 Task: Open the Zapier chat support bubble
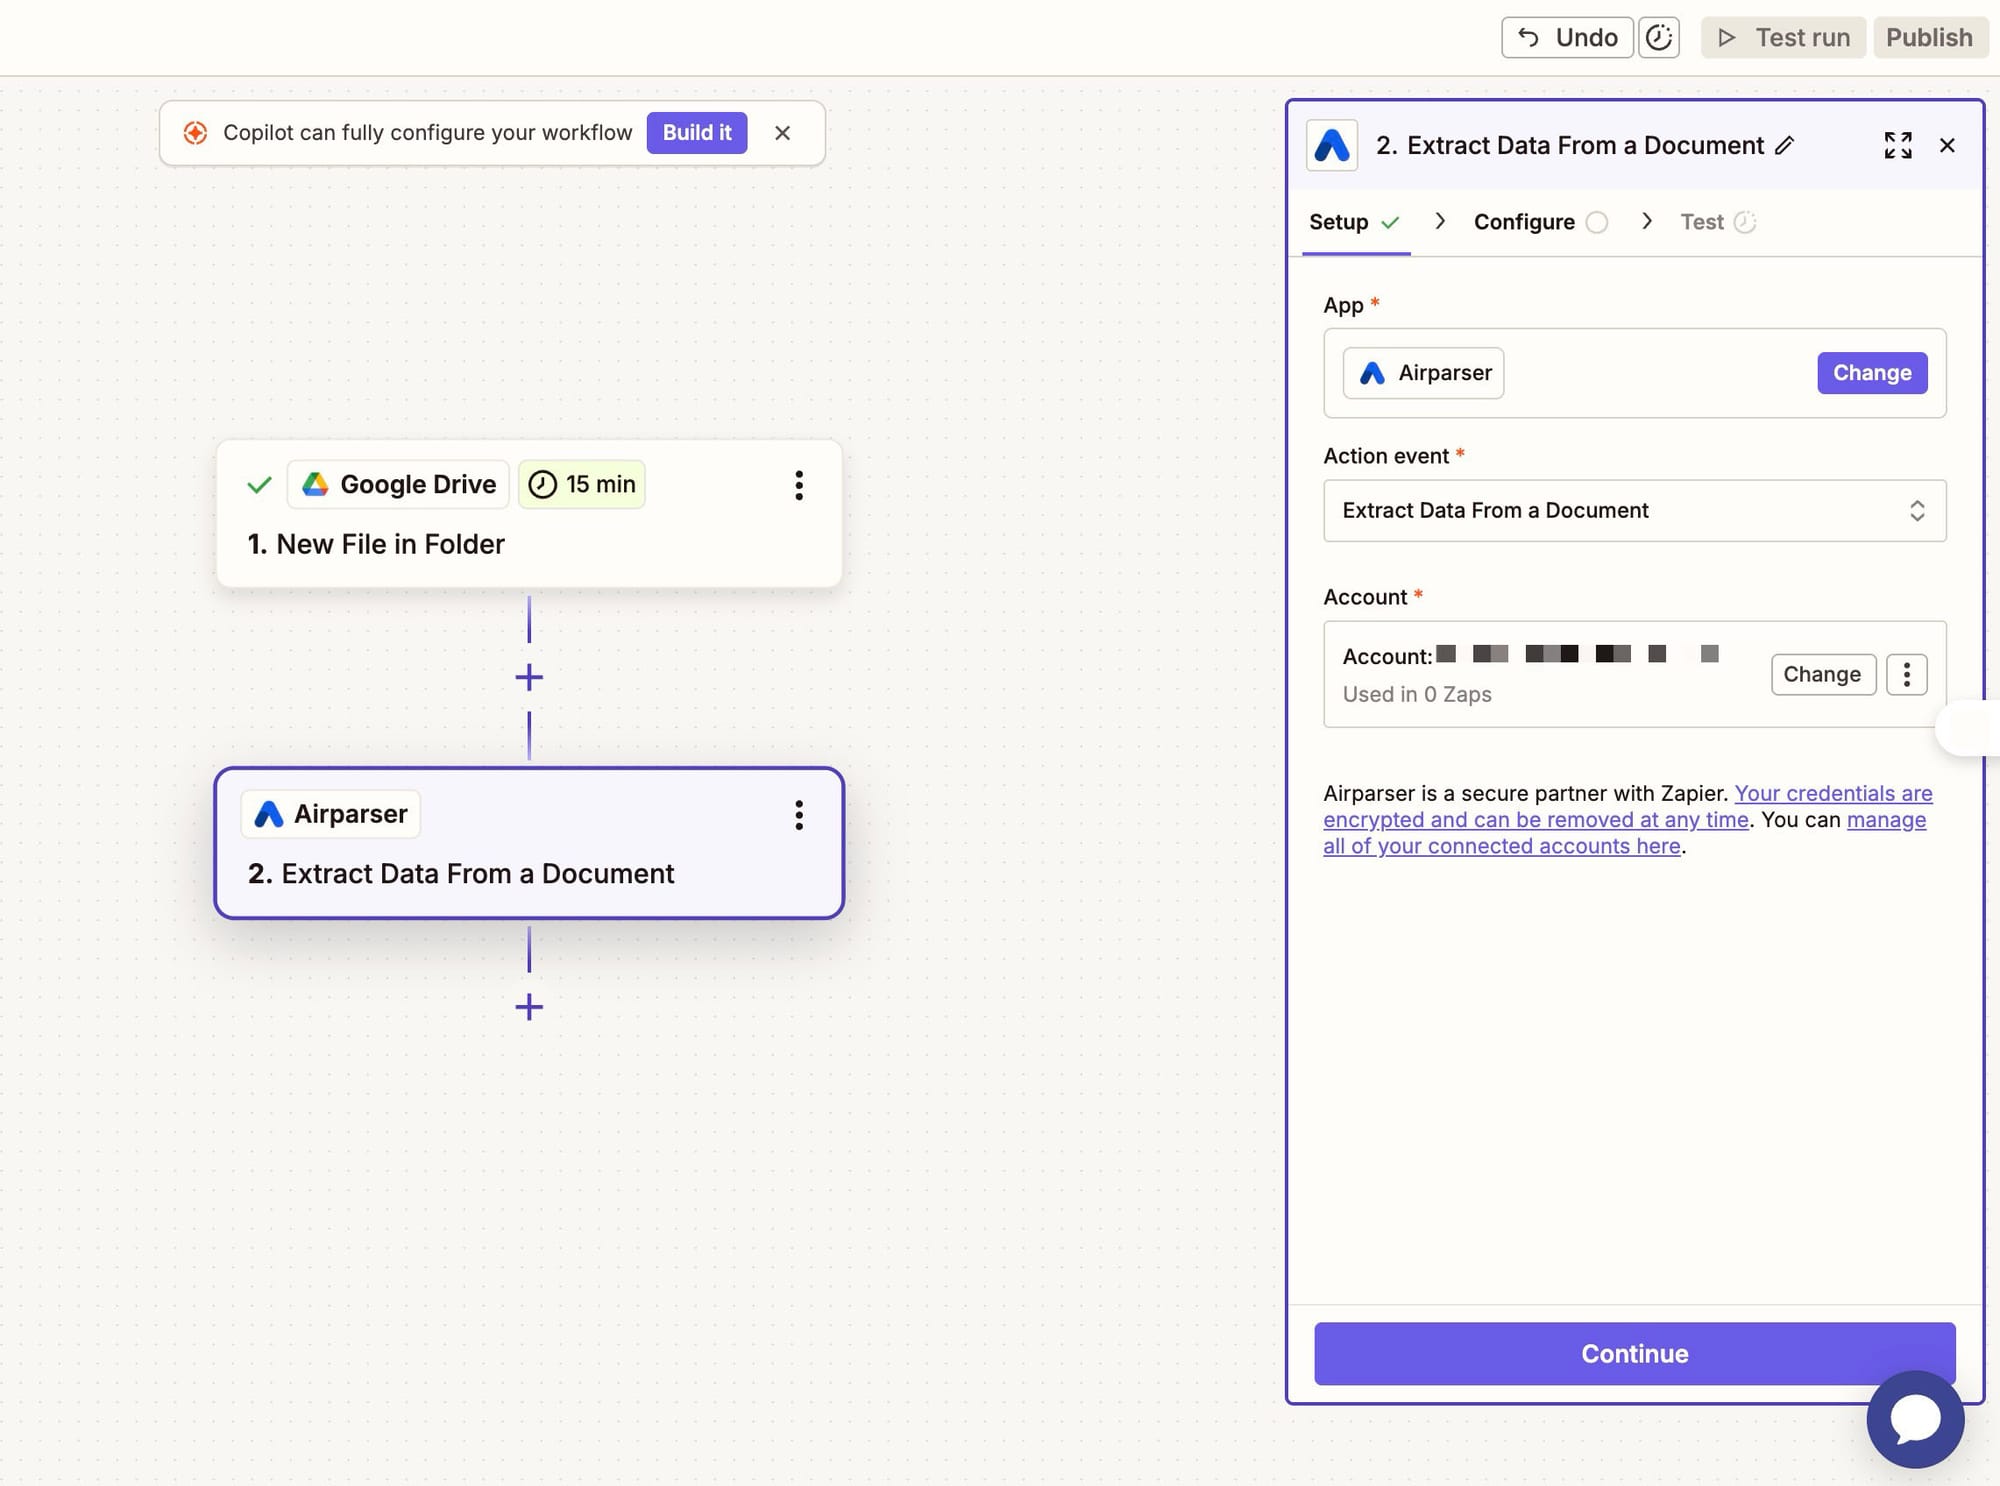point(1914,1418)
